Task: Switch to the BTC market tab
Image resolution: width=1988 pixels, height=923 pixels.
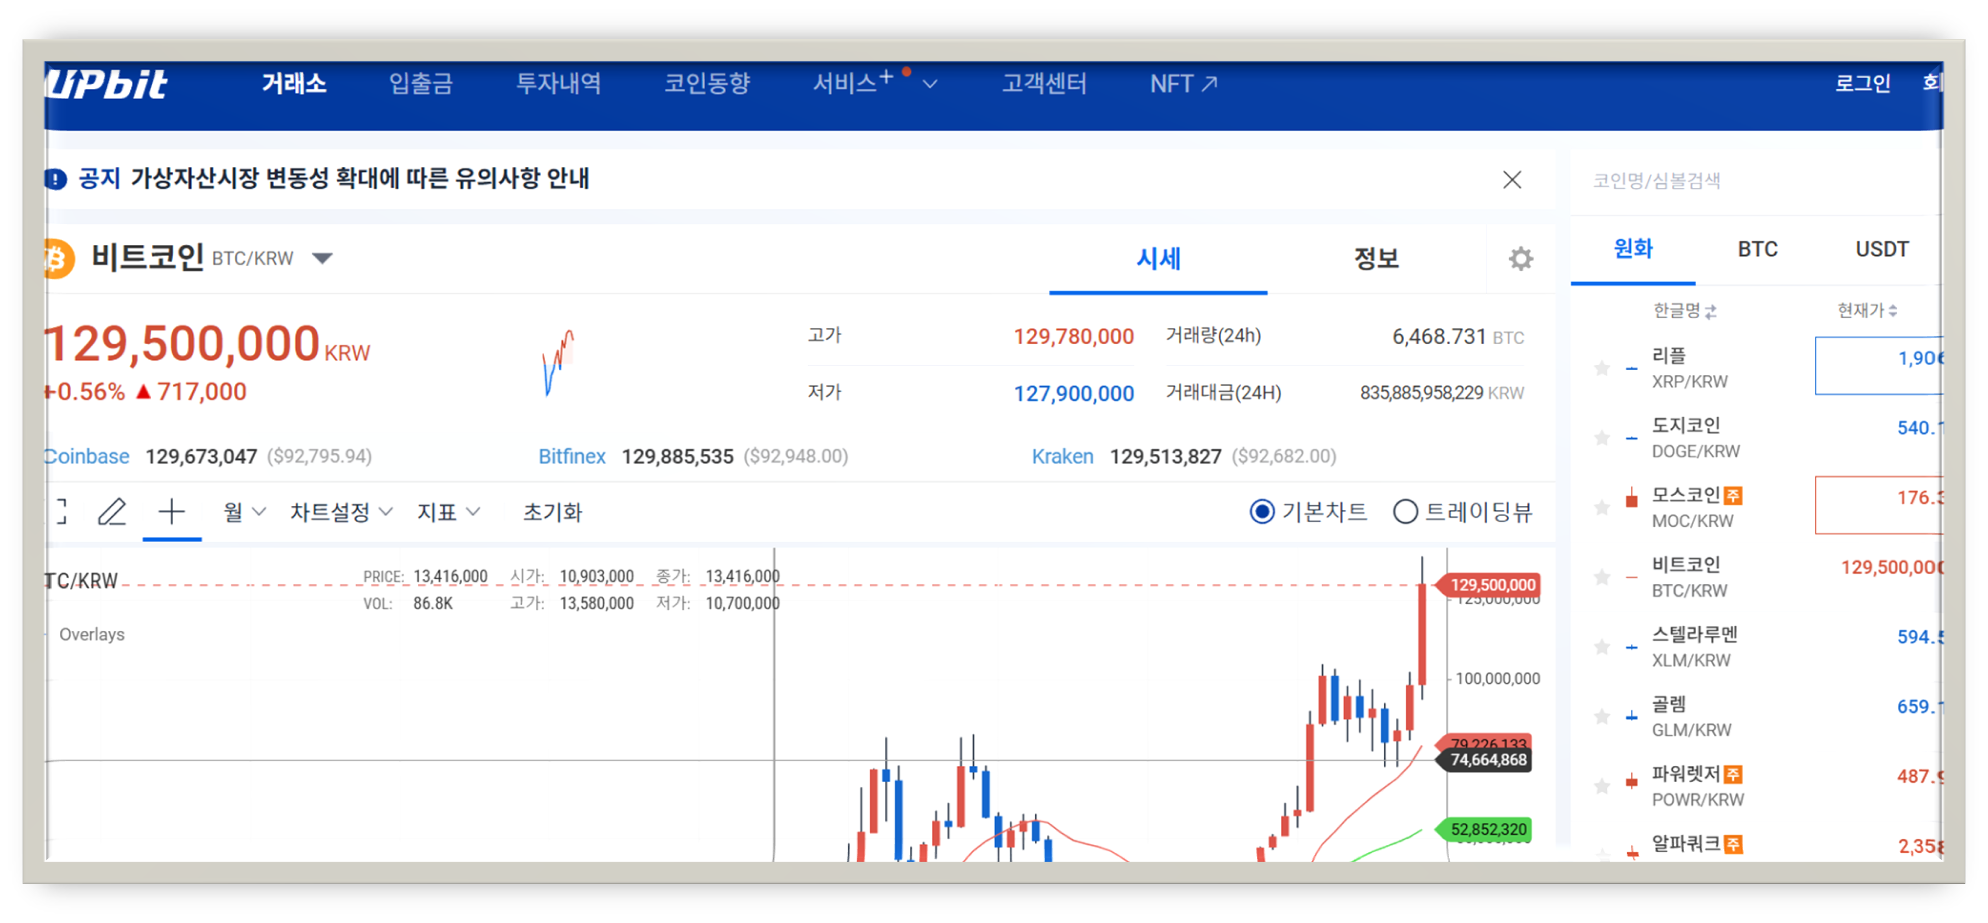Action: point(1757,249)
